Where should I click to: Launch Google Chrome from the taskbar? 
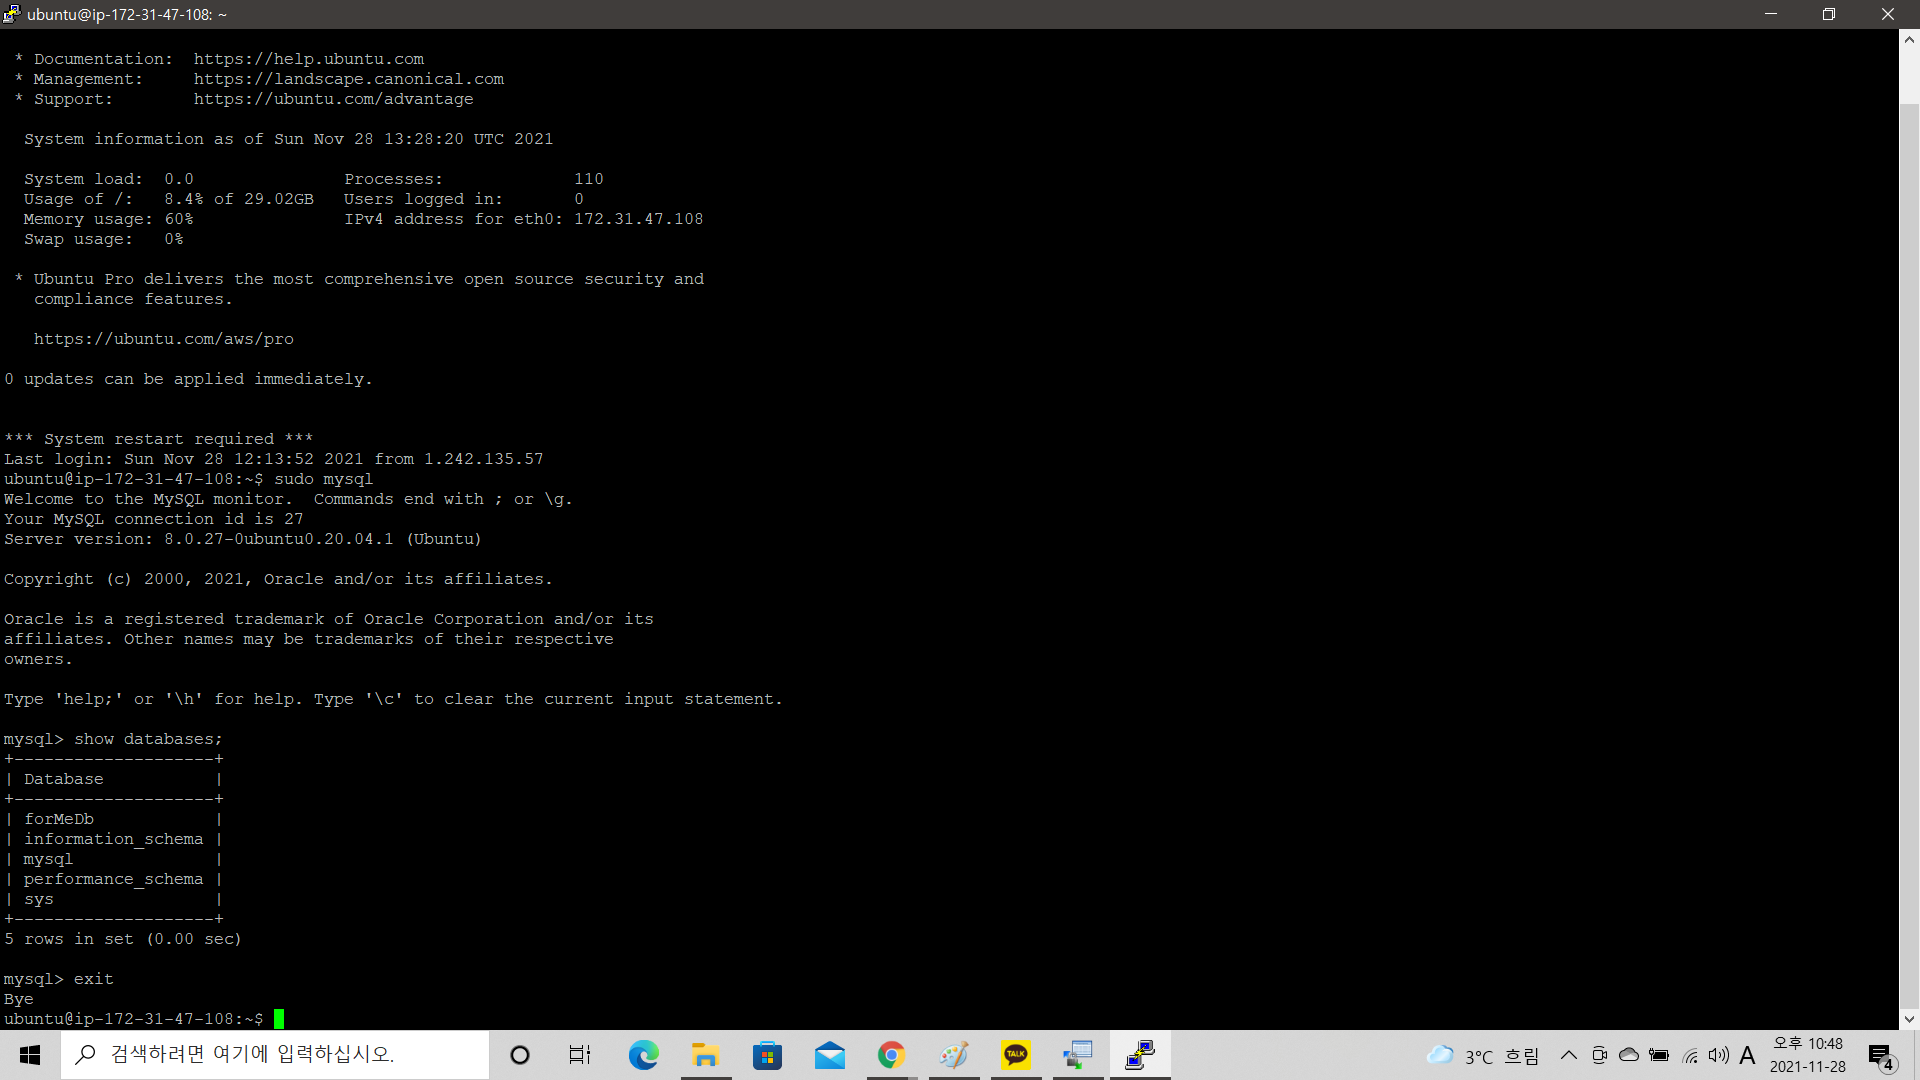[891, 1055]
